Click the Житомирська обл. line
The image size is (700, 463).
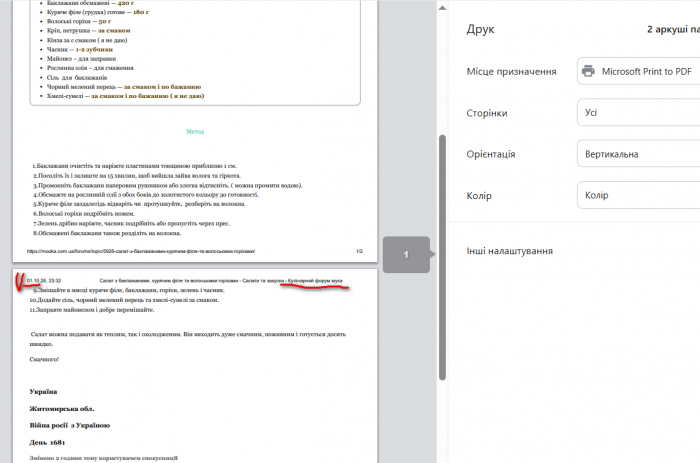[x=62, y=409]
